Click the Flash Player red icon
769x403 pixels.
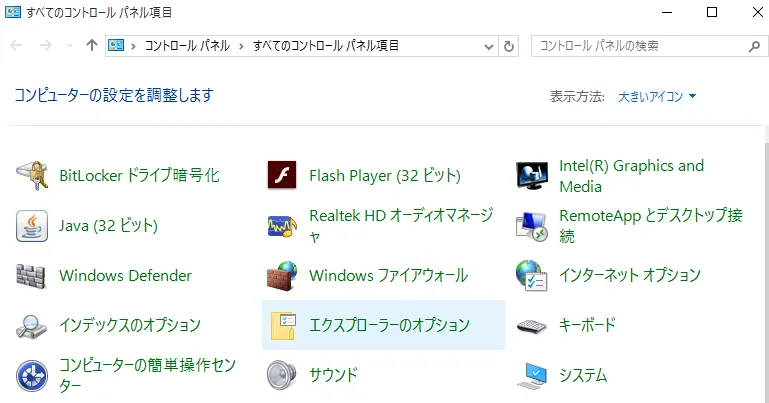pyautogui.click(x=282, y=175)
